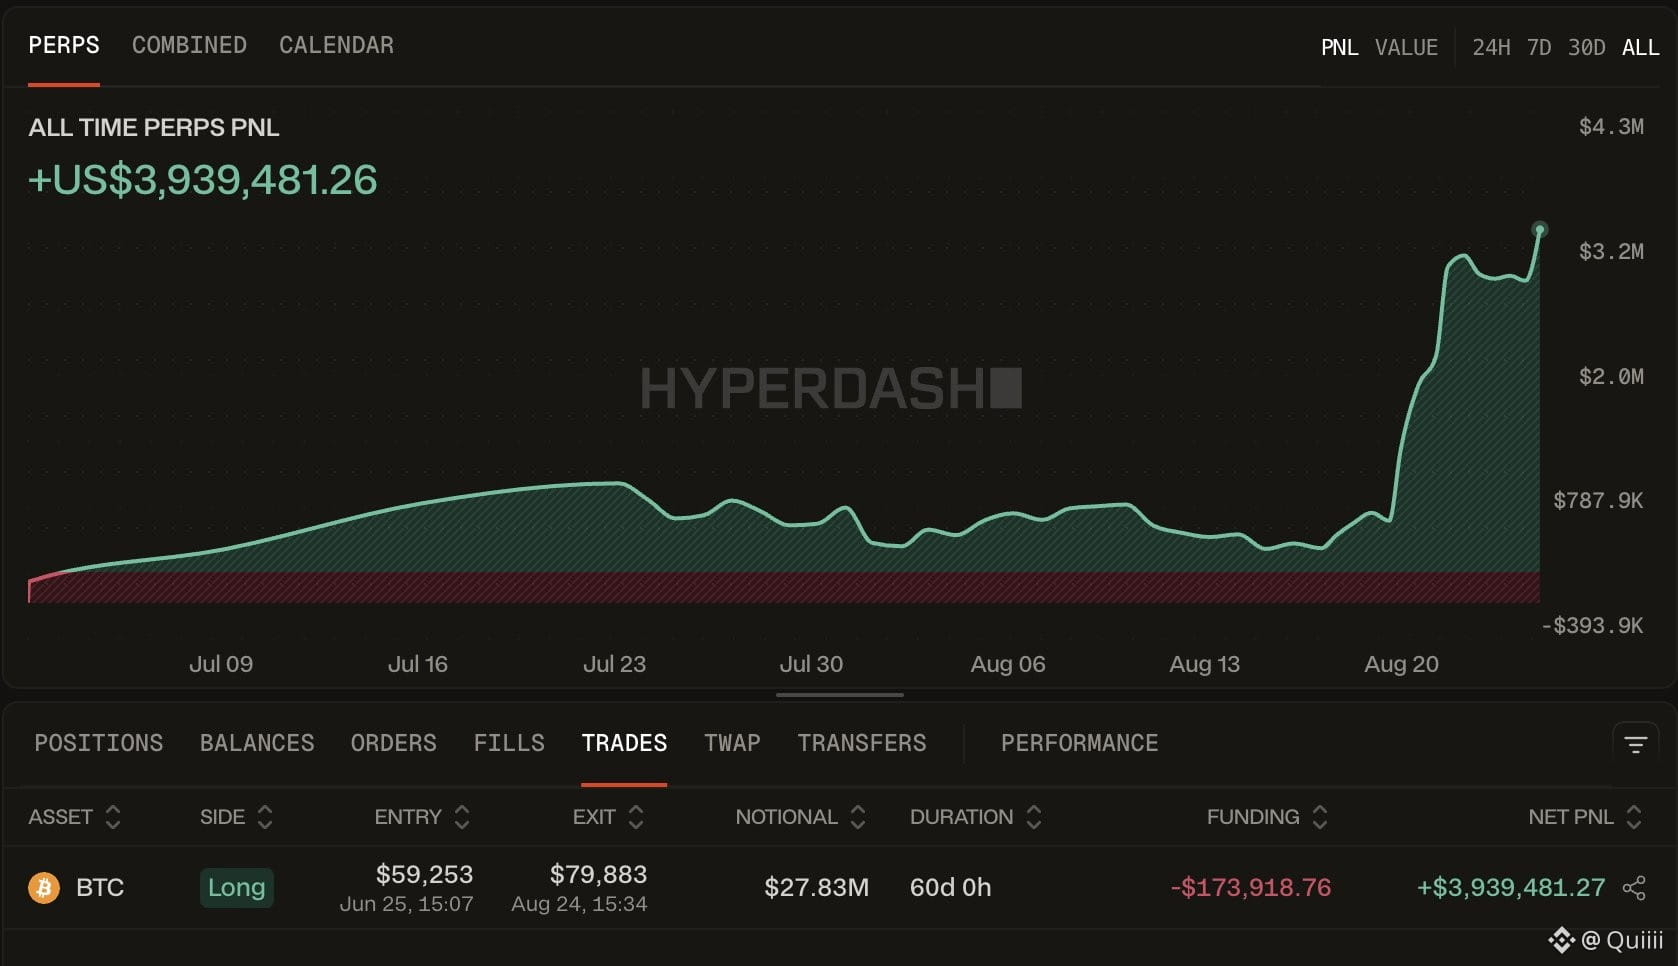
Task: Click the share icon beside net PNL
Action: coord(1634,888)
